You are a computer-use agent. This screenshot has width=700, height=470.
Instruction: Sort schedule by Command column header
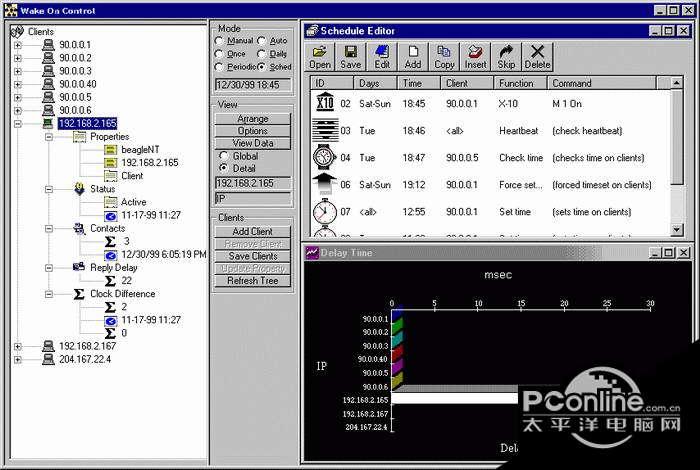point(602,83)
